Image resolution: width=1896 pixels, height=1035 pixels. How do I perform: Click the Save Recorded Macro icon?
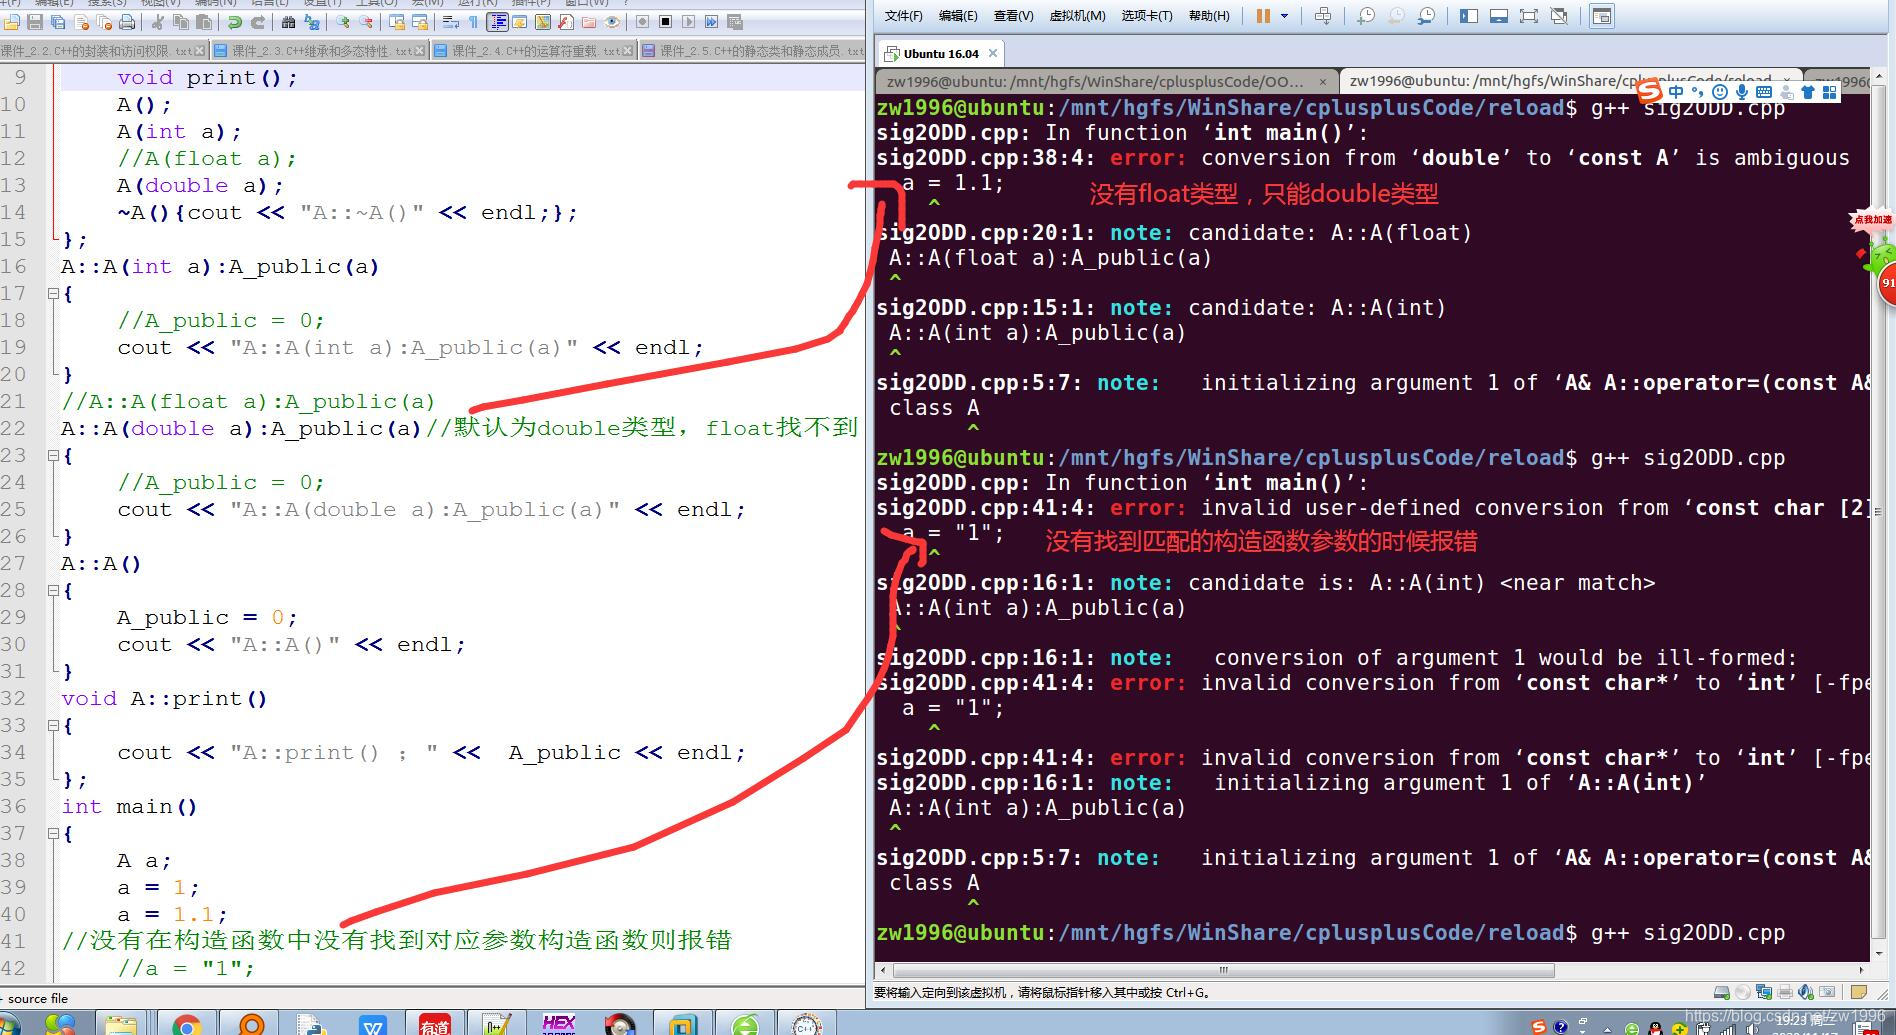[734, 21]
